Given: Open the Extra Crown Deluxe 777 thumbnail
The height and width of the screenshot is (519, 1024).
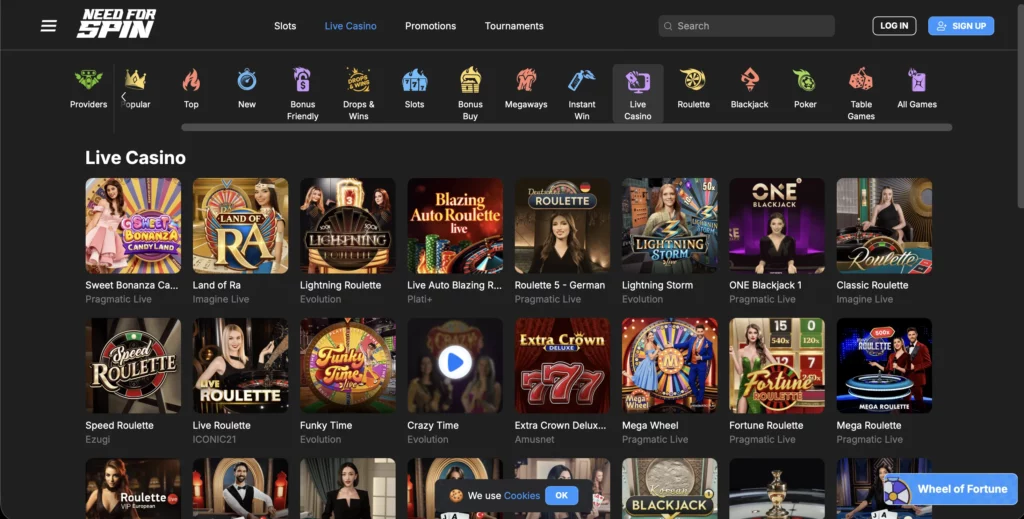Looking at the screenshot, I should click(562, 366).
